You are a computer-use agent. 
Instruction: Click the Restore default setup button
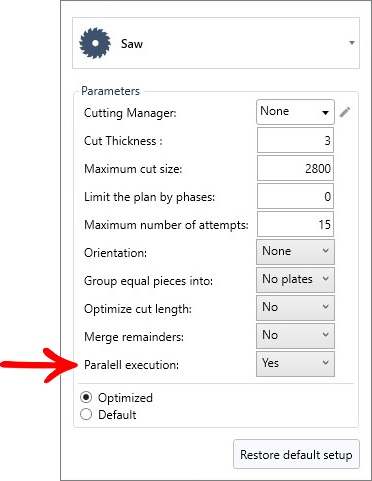point(296,454)
